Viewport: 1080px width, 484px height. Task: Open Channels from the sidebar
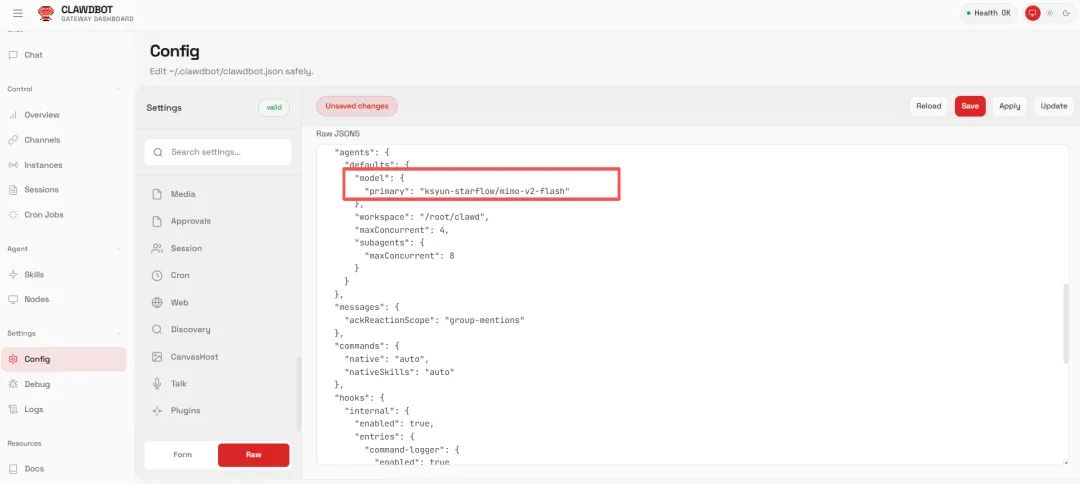42,140
